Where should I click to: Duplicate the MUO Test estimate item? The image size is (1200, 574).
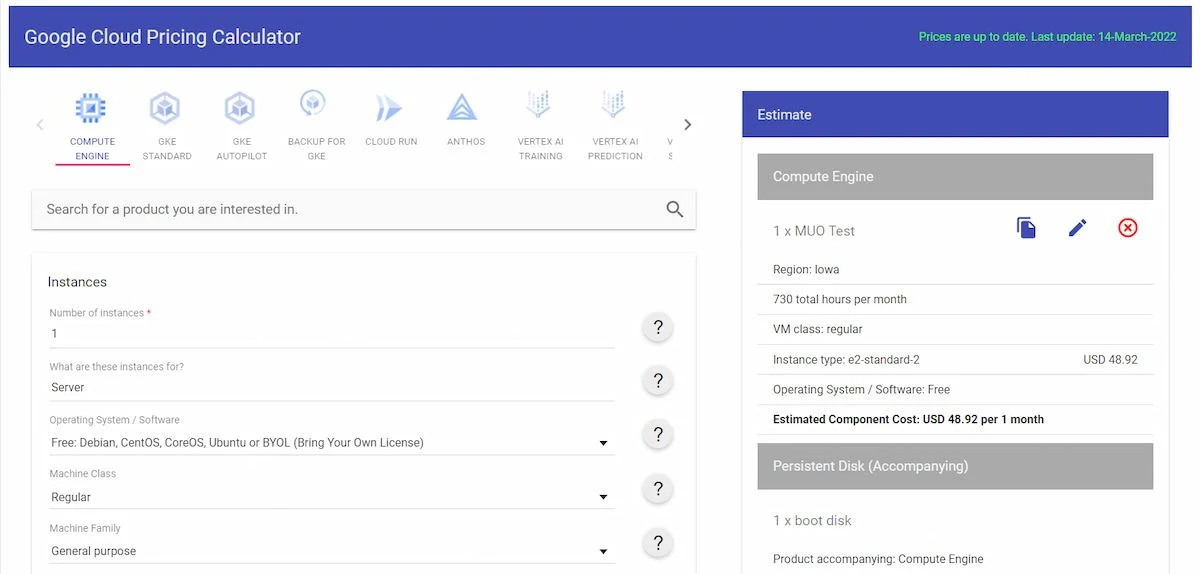pyautogui.click(x=1026, y=228)
